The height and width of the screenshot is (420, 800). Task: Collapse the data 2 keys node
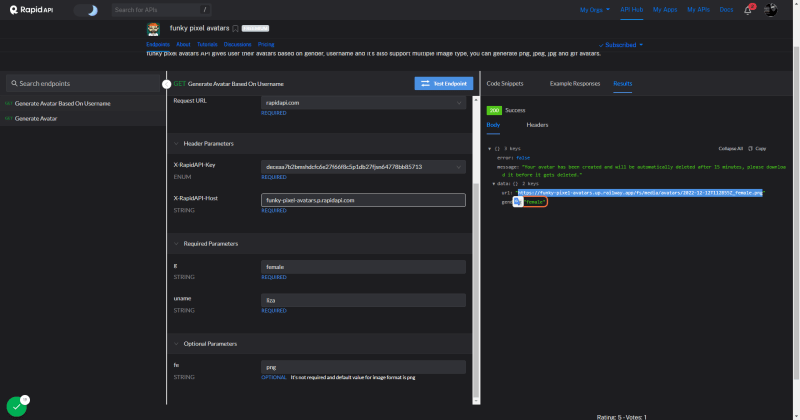(494, 184)
